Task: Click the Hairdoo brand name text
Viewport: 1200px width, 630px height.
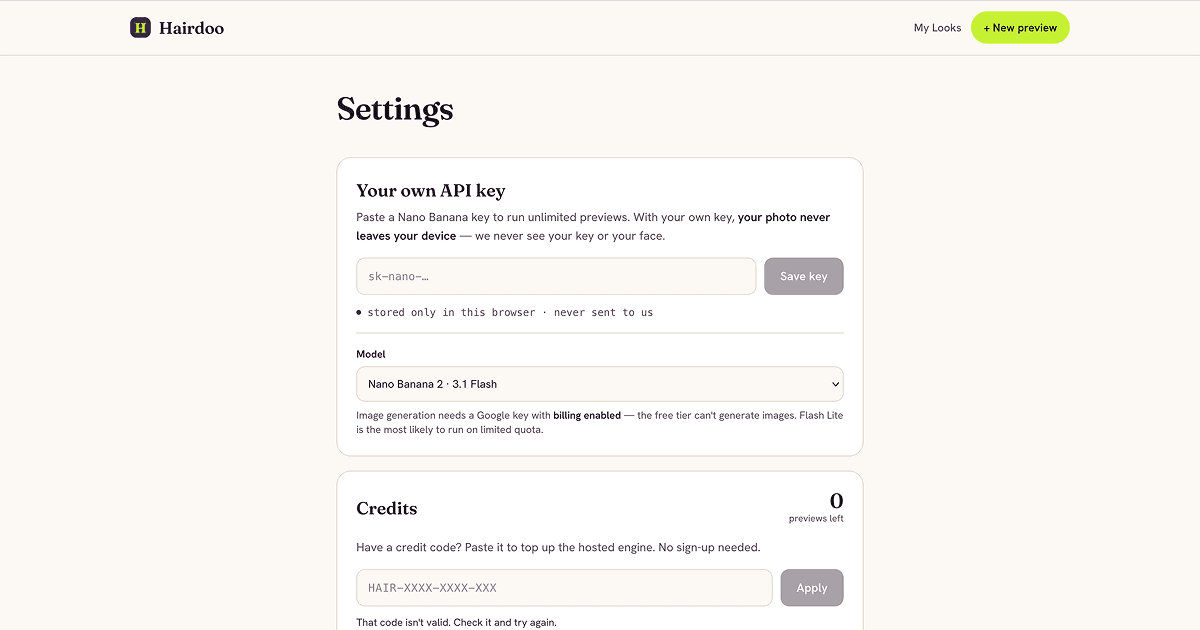Action: click(191, 28)
